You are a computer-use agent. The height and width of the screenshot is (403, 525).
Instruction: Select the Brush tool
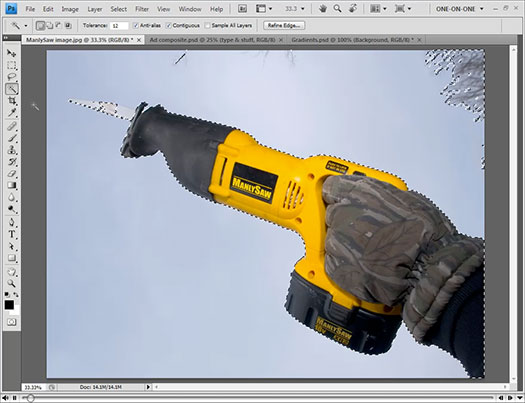[11, 138]
